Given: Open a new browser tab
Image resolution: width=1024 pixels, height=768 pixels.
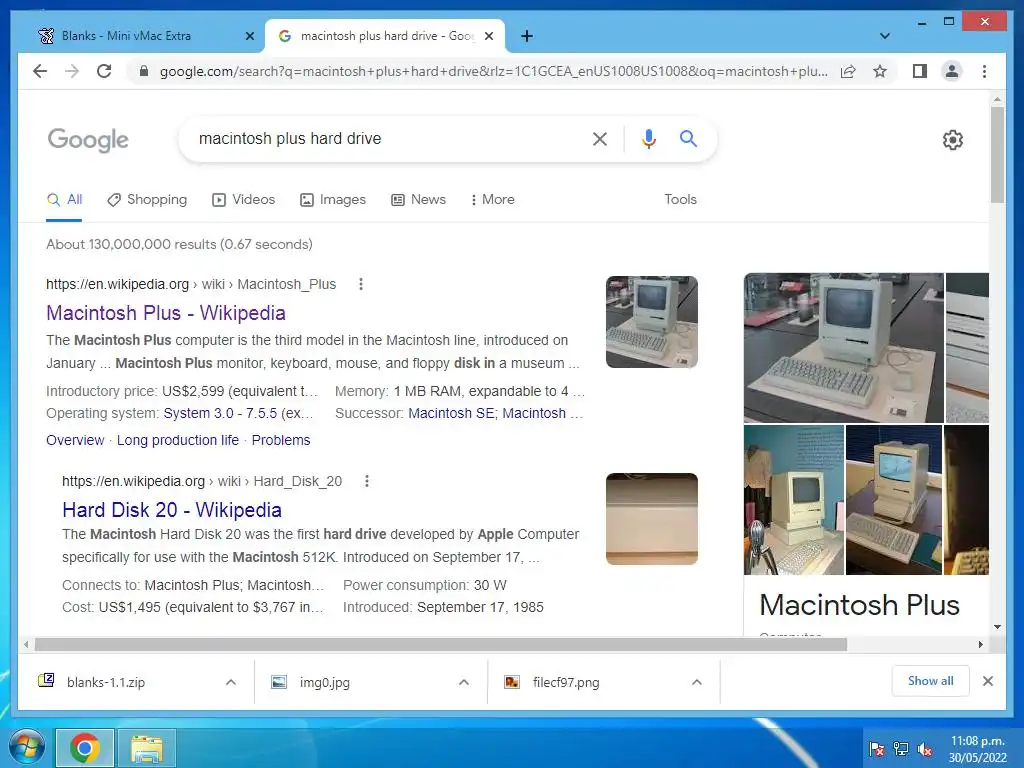Looking at the screenshot, I should click(527, 36).
